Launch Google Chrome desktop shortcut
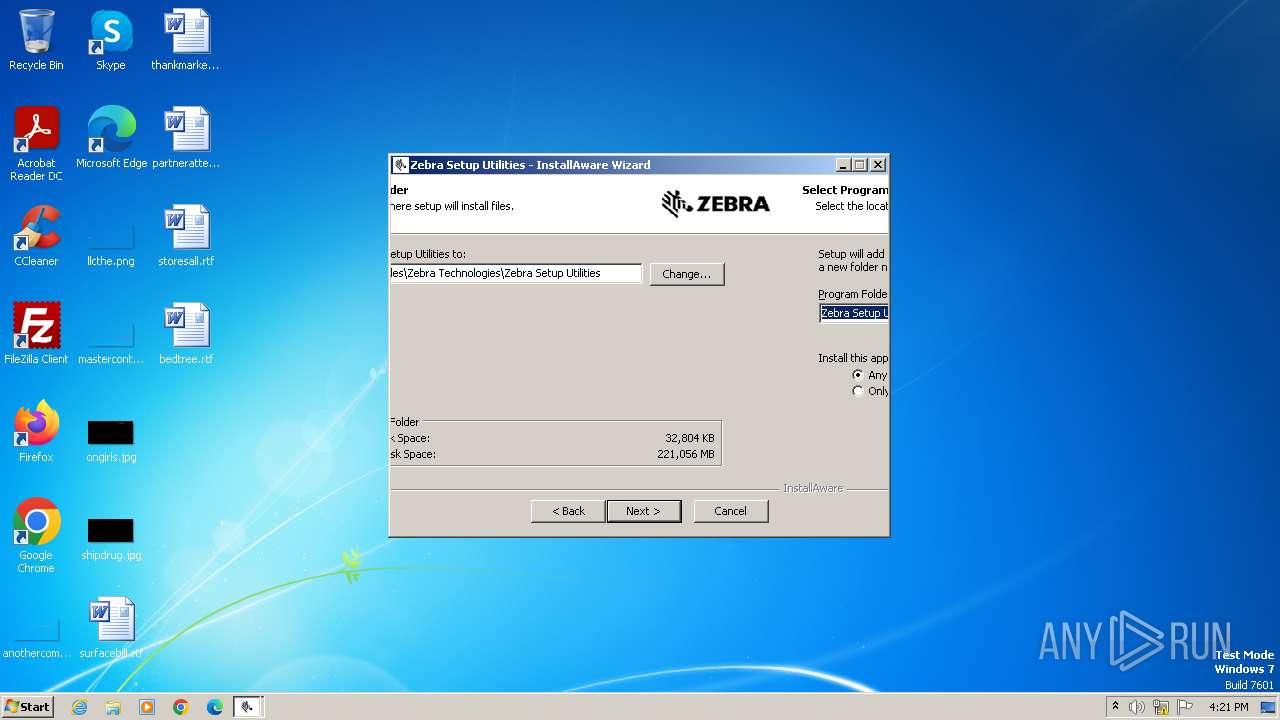This screenshot has width=1280, height=720. 36,536
